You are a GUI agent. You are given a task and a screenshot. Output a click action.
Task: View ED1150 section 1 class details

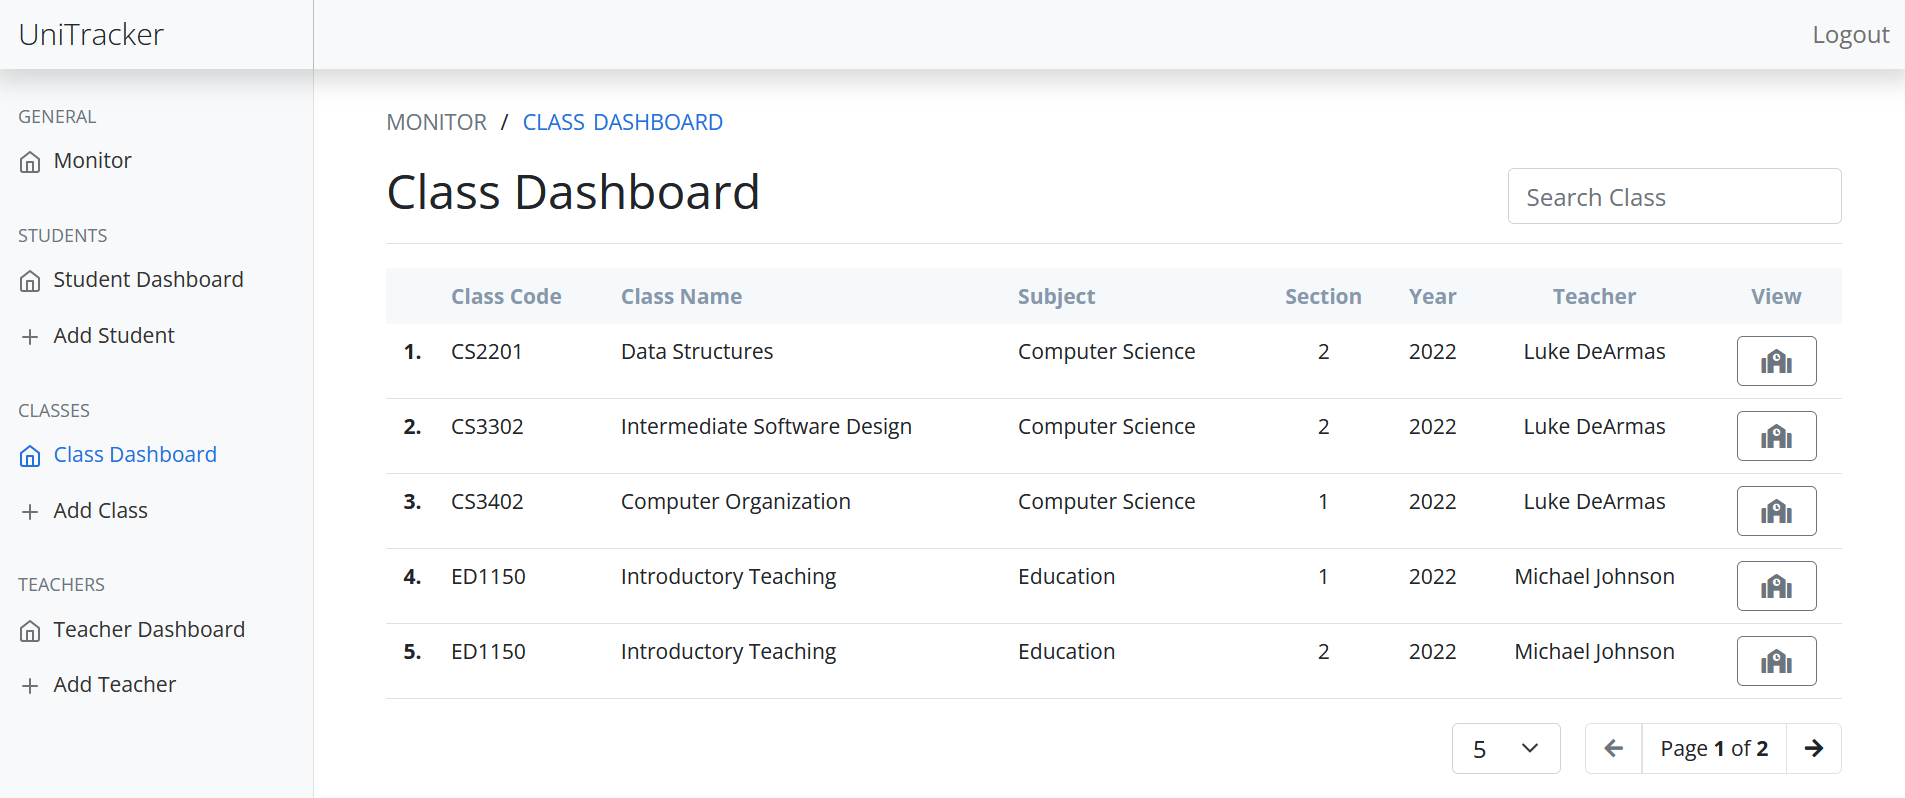(1776, 586)
